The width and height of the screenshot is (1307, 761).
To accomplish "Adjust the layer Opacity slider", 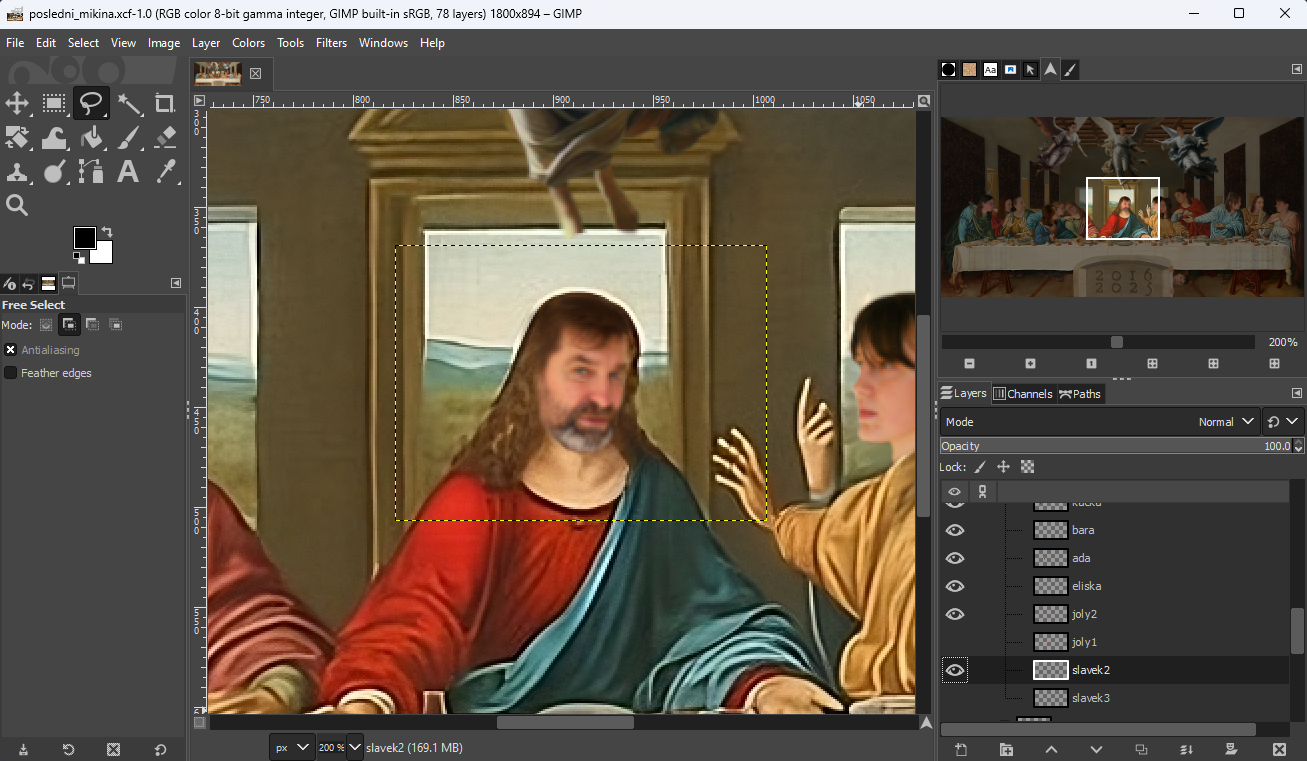I will pyautogui.click(x=1116, y=446).
